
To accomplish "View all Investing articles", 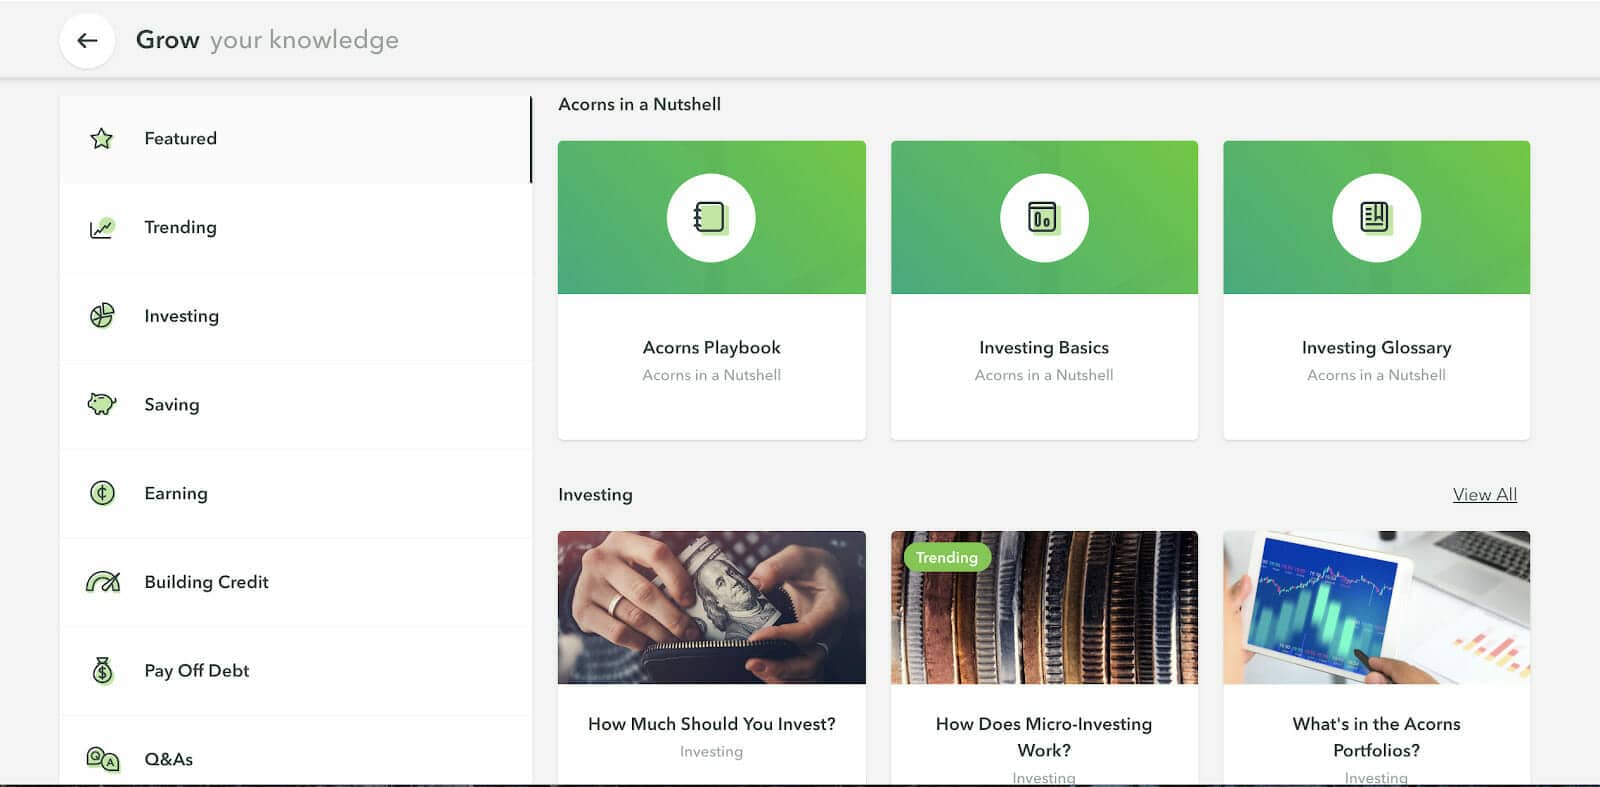I will tap(1484, 495).
